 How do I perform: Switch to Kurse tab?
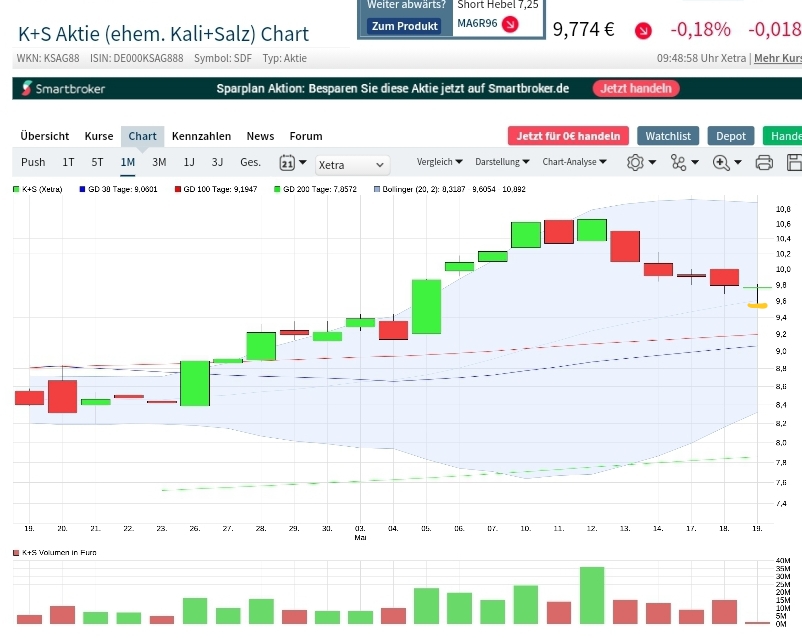[x=99, y=136]
